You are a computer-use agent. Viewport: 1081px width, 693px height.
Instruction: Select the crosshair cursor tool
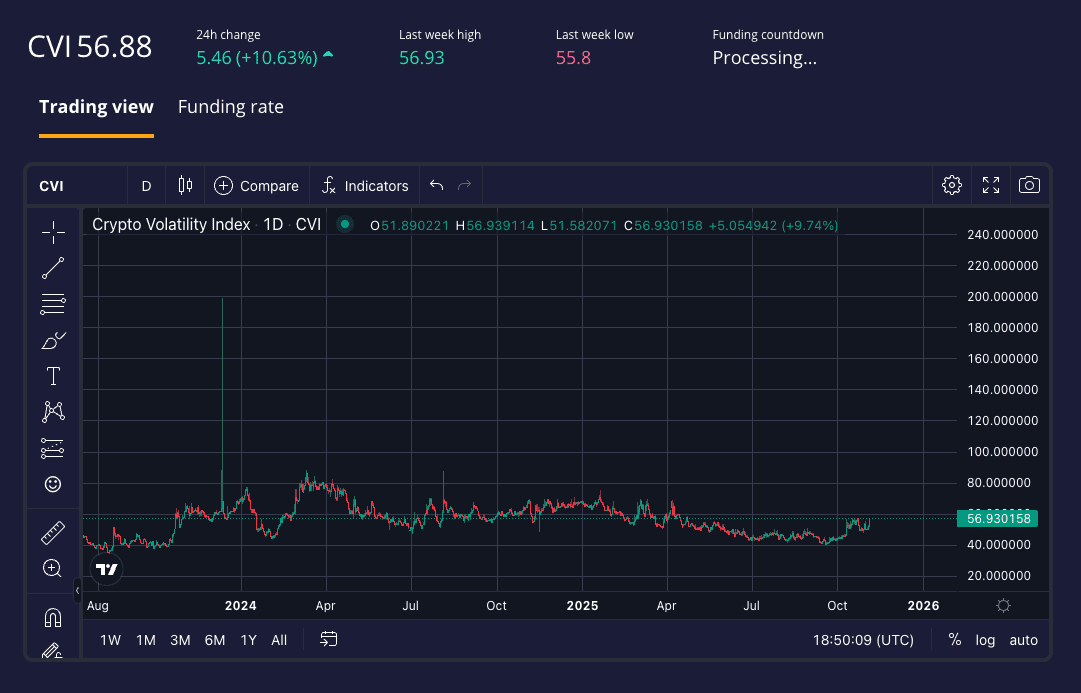click(x=53, y=232)
